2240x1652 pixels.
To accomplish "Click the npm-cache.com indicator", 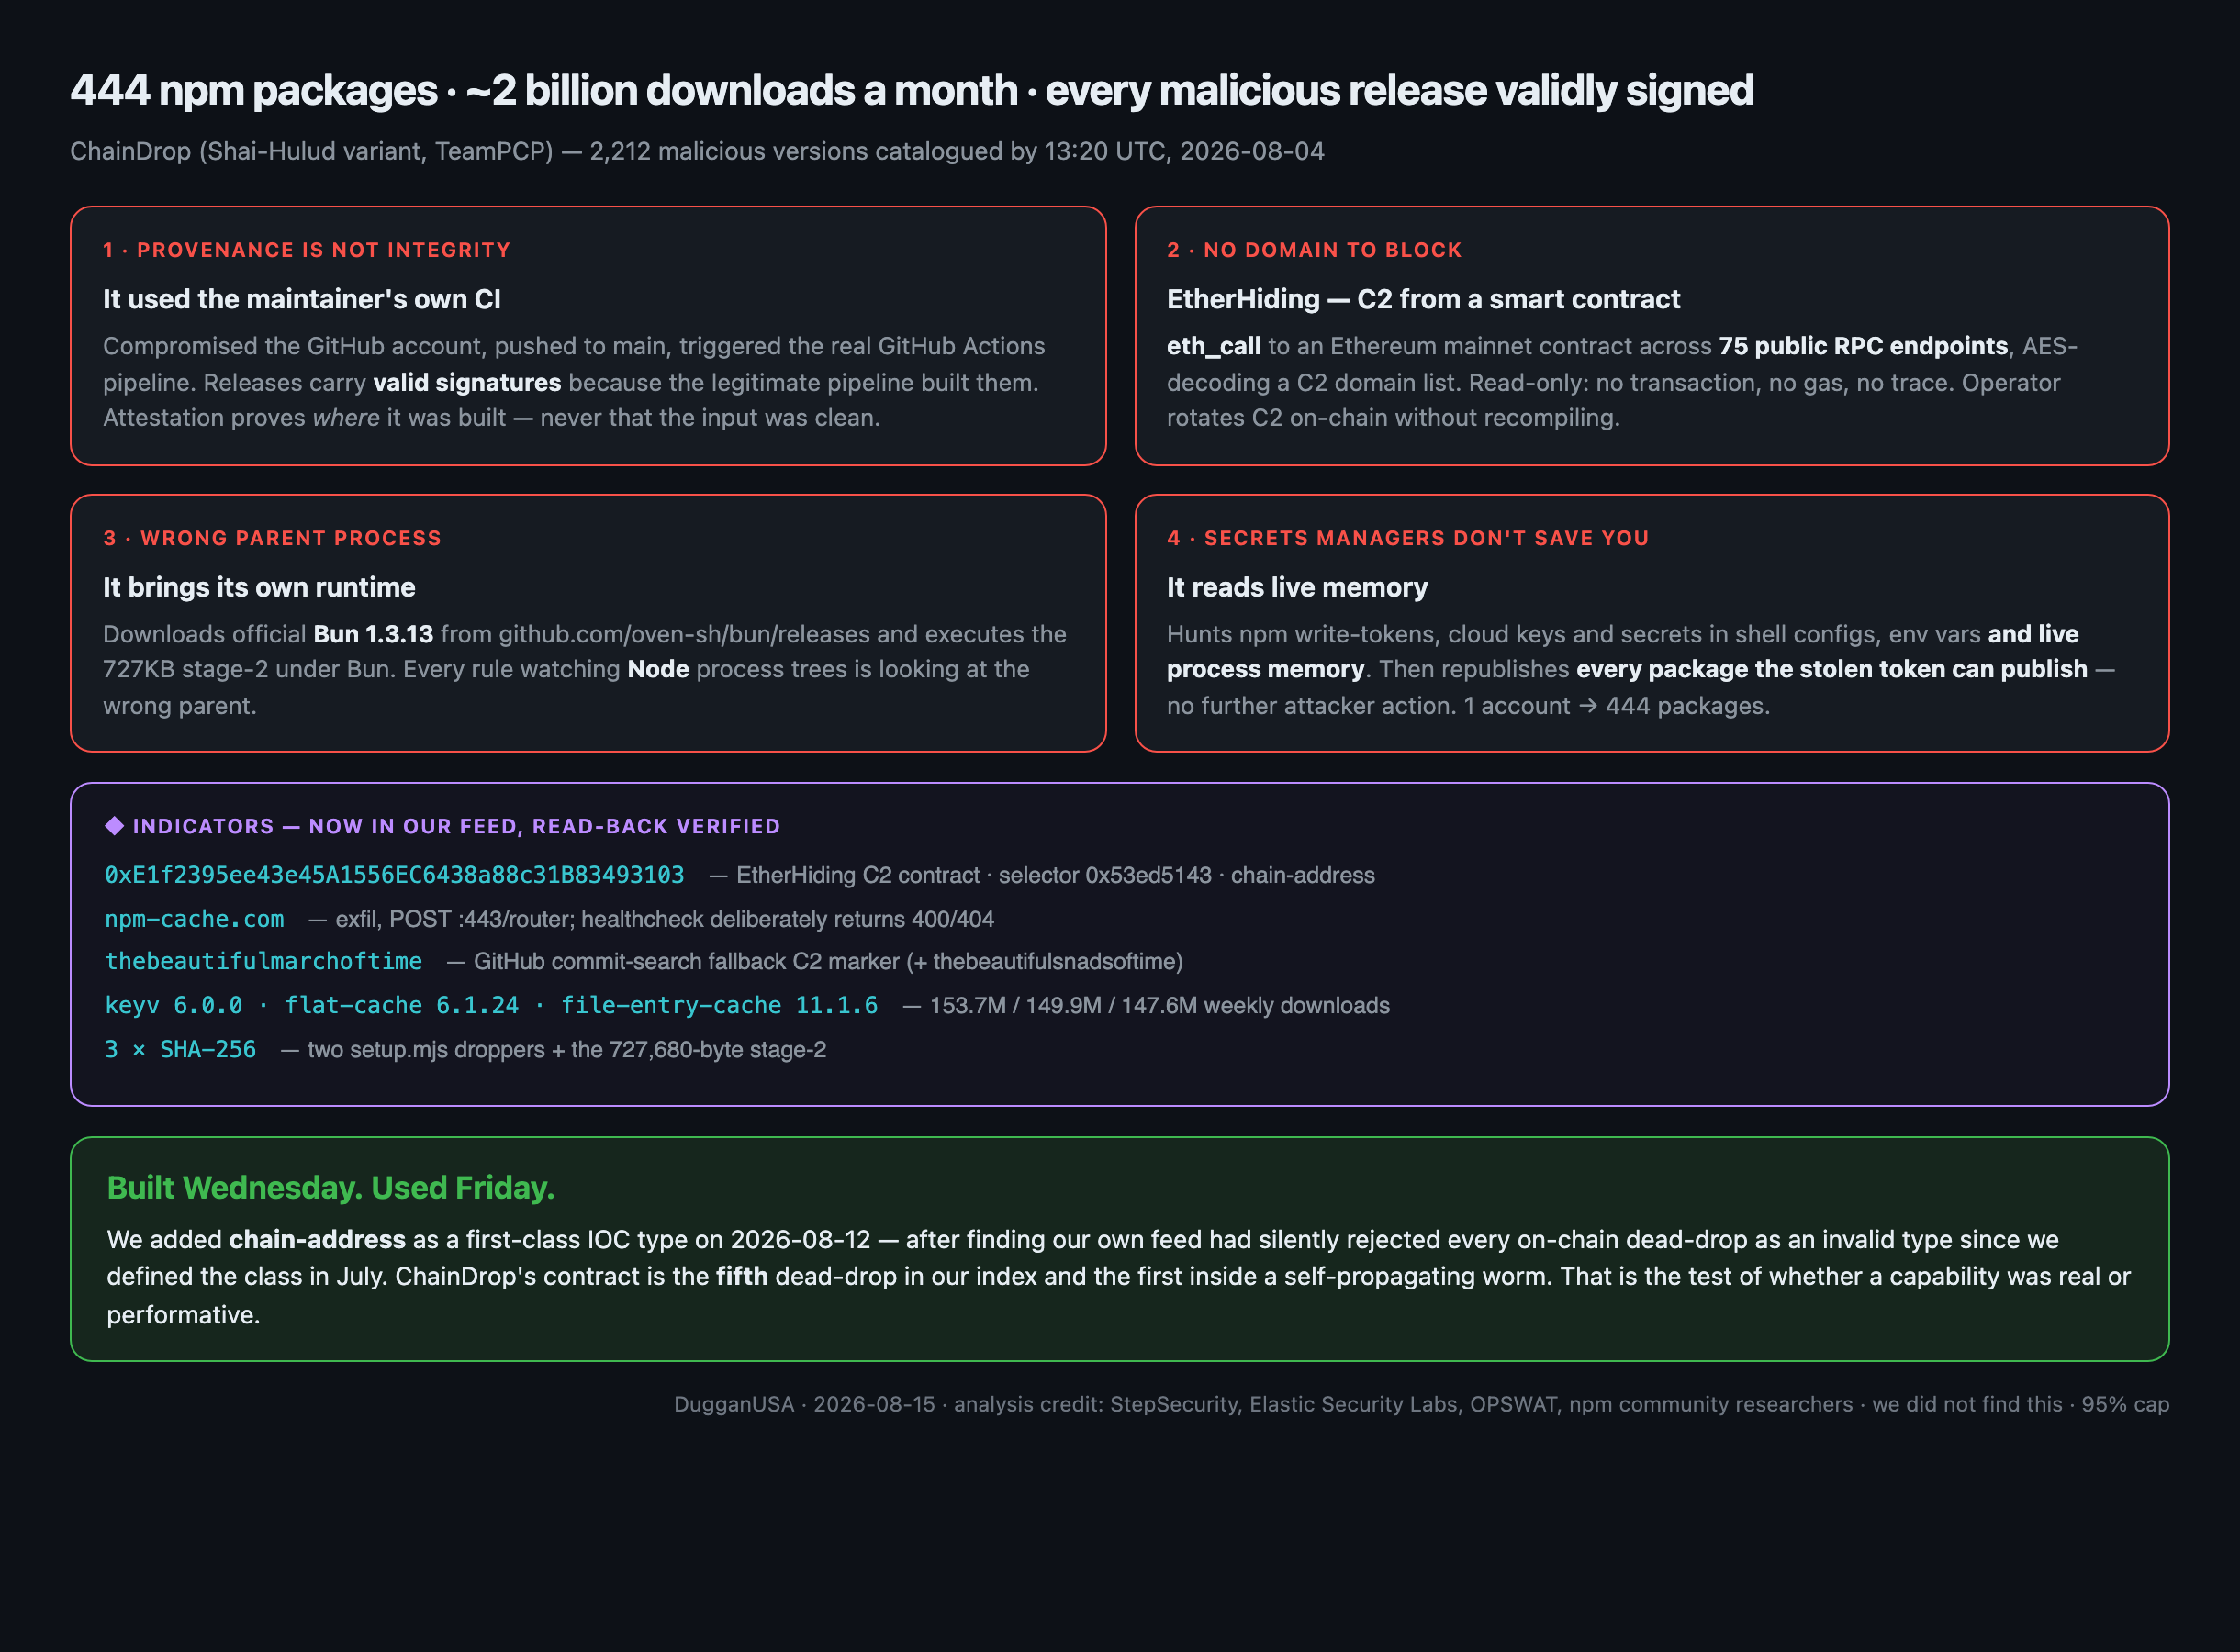I will (x=194, y=919).
